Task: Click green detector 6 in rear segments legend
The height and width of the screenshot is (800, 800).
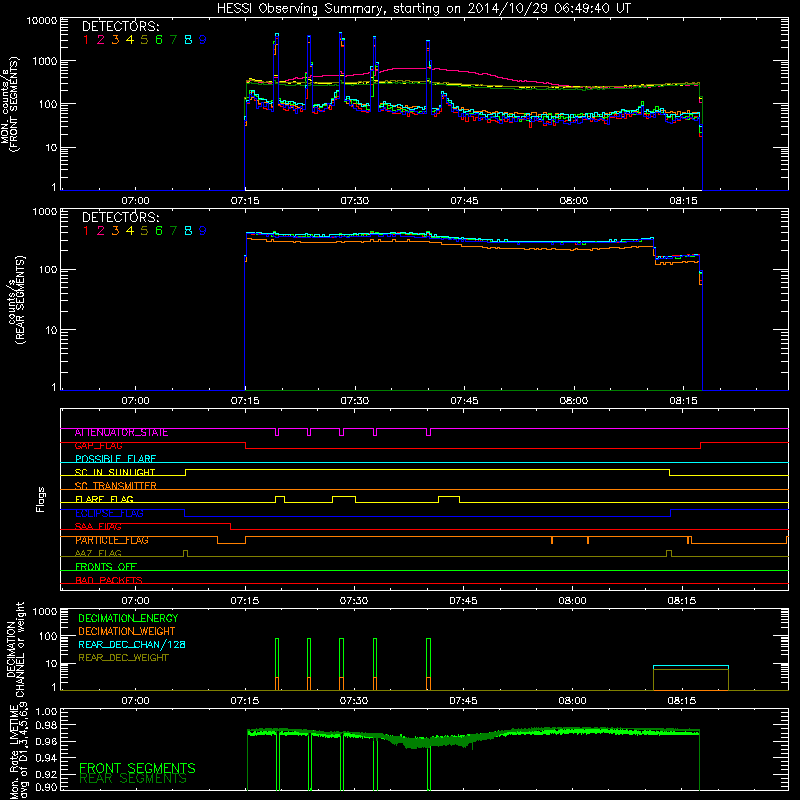Action: tap(159, 231)
